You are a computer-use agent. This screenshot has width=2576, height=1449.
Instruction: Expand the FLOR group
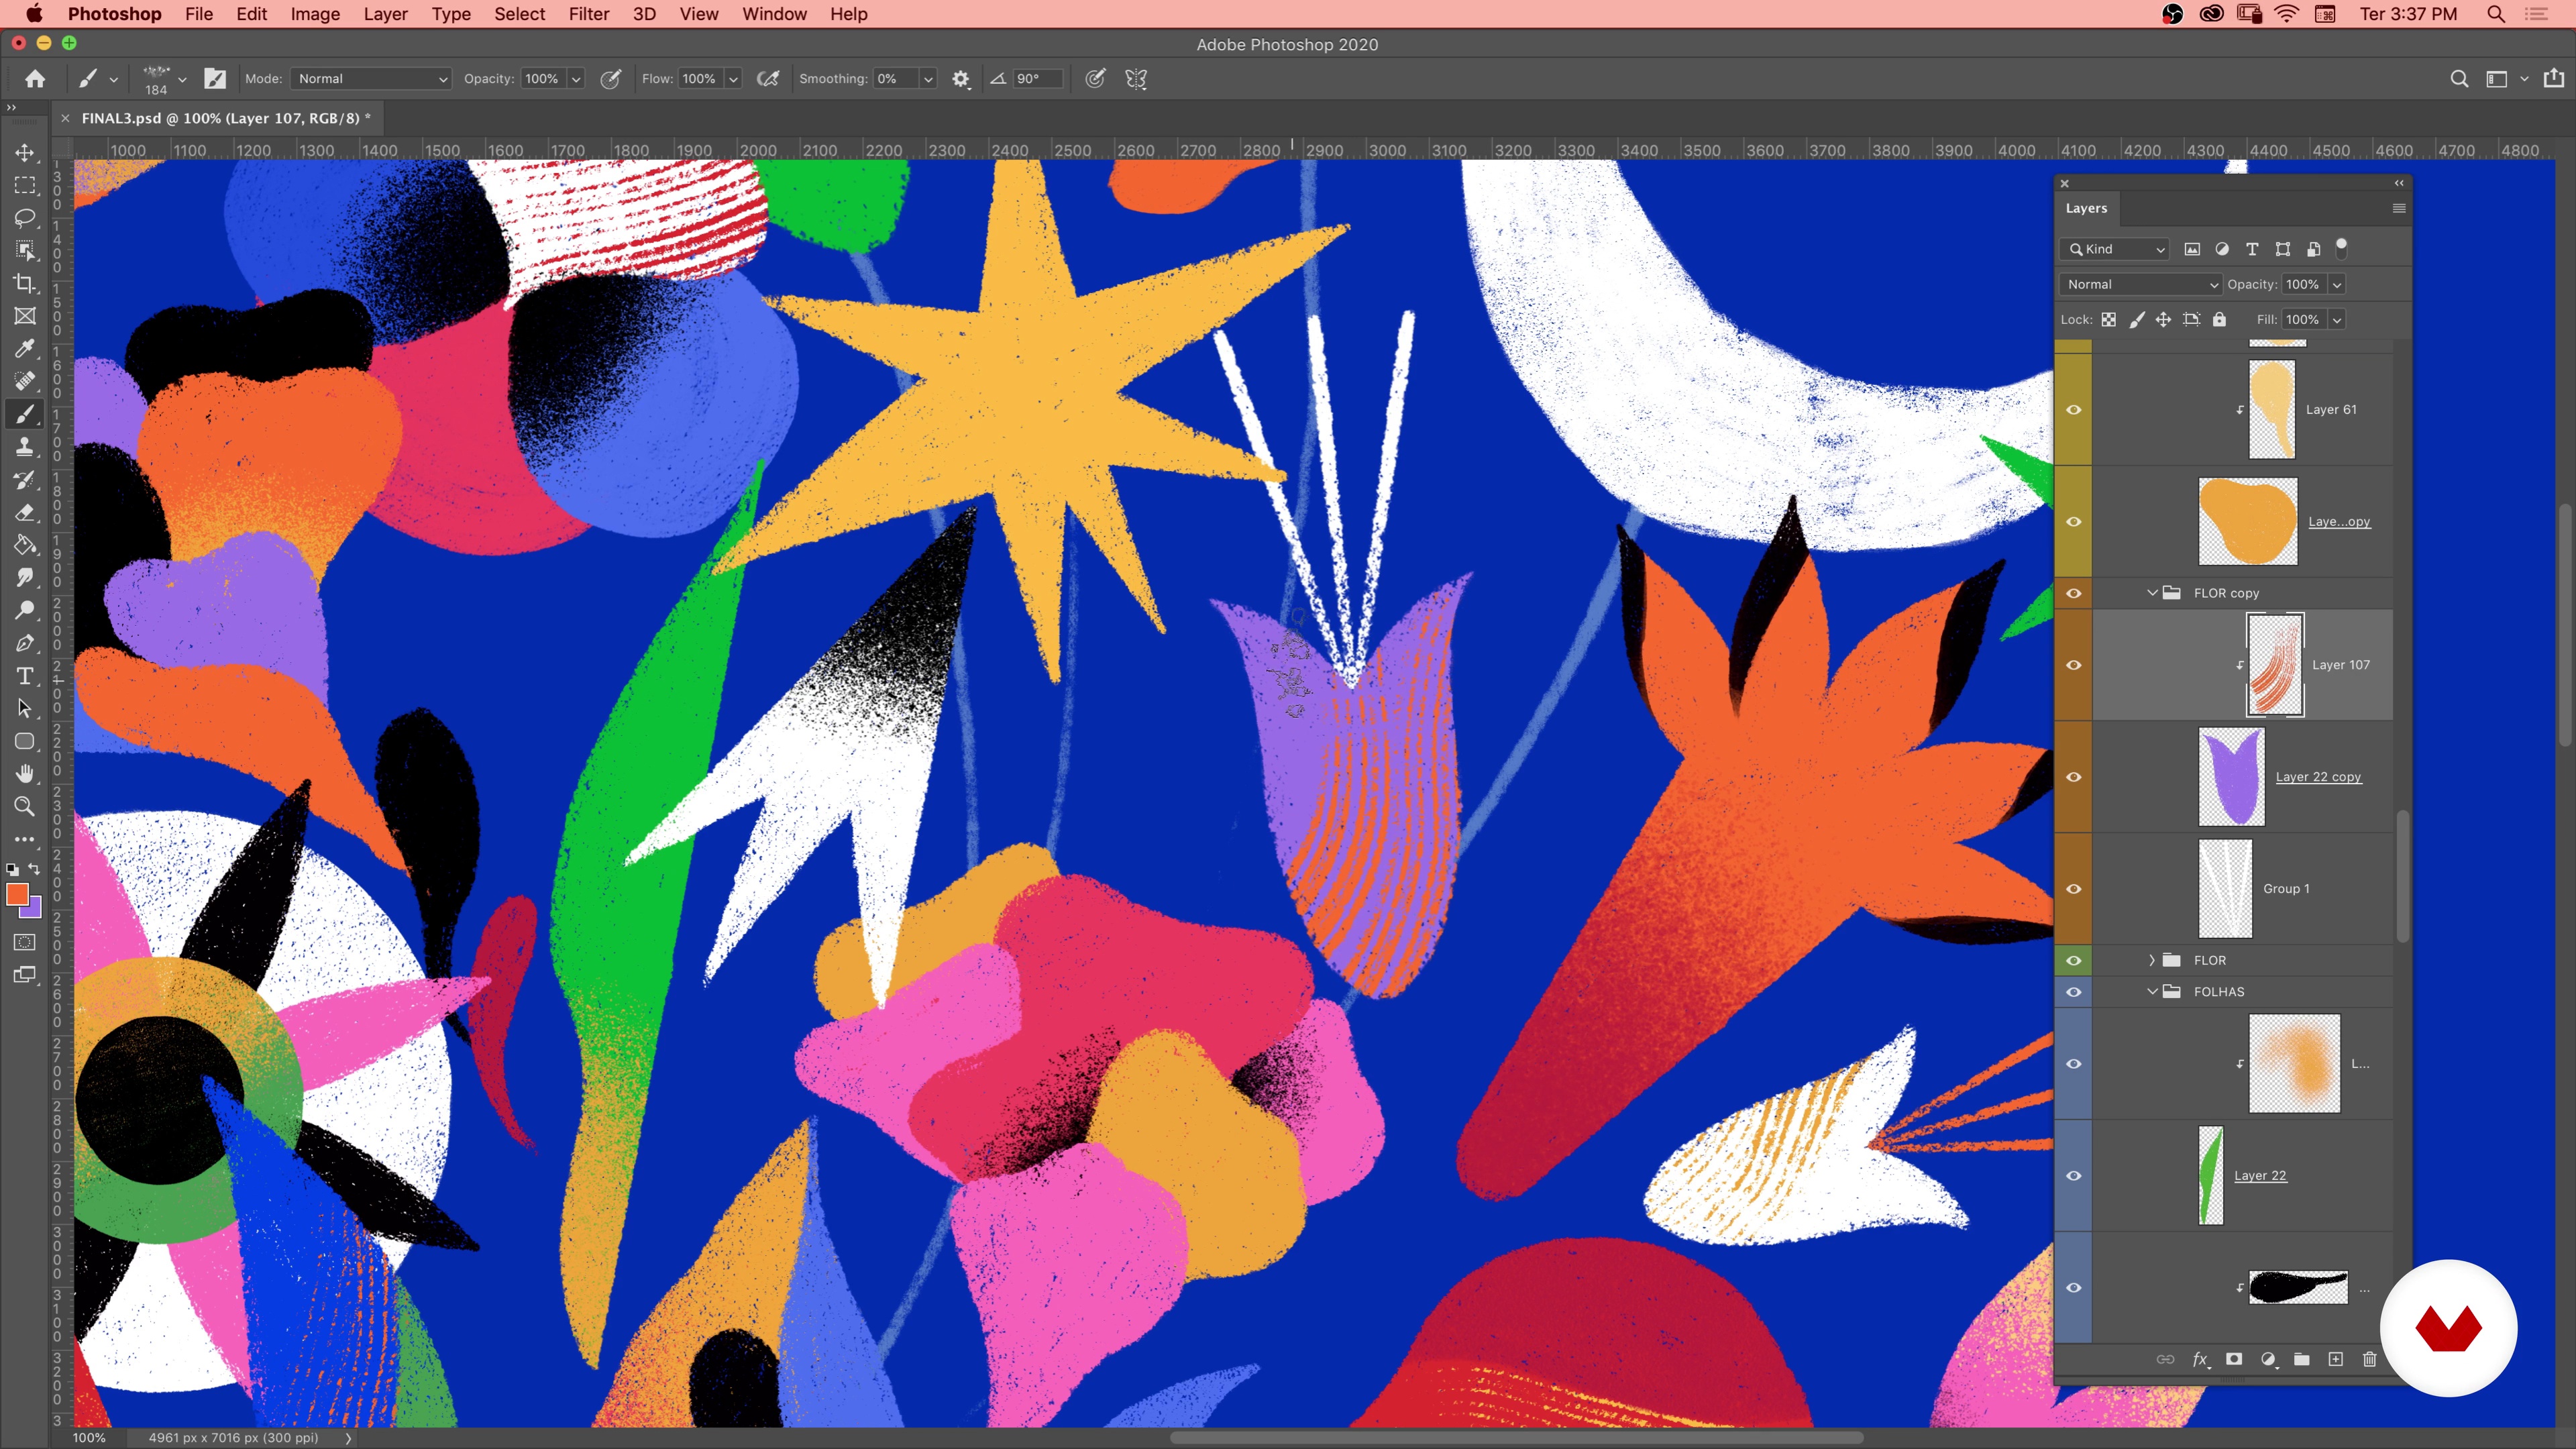coord(2152,960)
